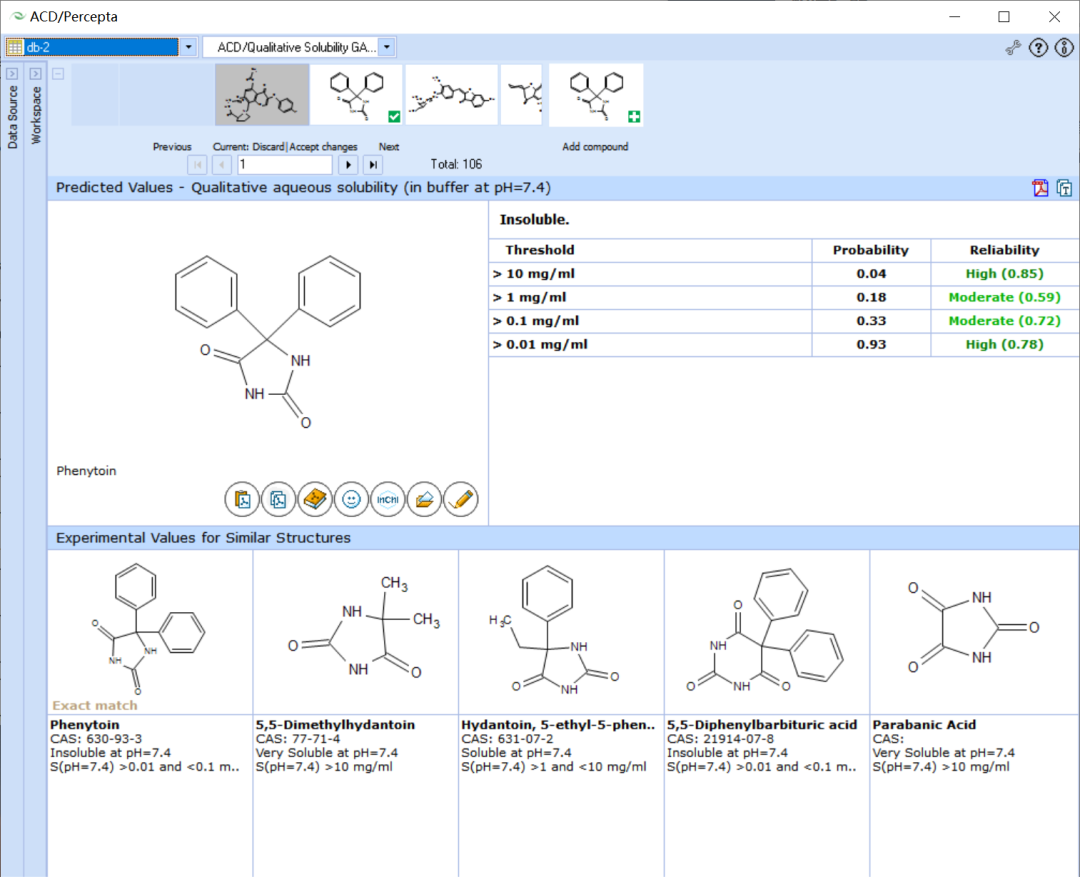This screenshot has height=877, width=1080.
Task: Select the long-chain compound thumbnail
Action: pos(452,95)
